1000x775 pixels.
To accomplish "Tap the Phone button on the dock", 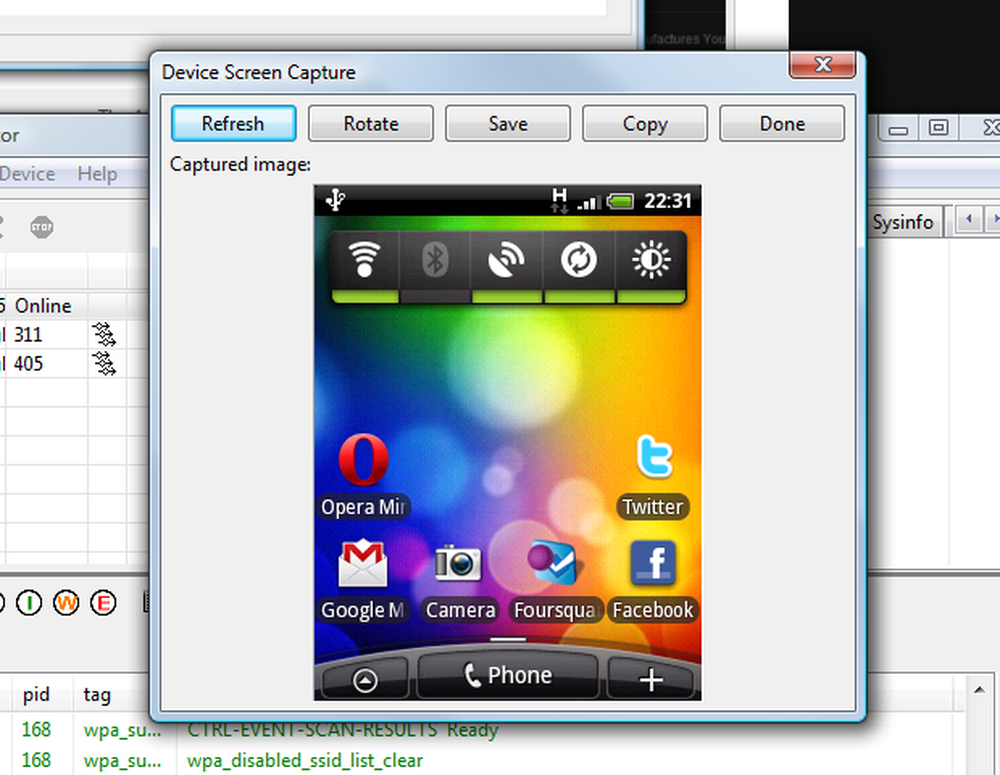I will click(508, 675).
